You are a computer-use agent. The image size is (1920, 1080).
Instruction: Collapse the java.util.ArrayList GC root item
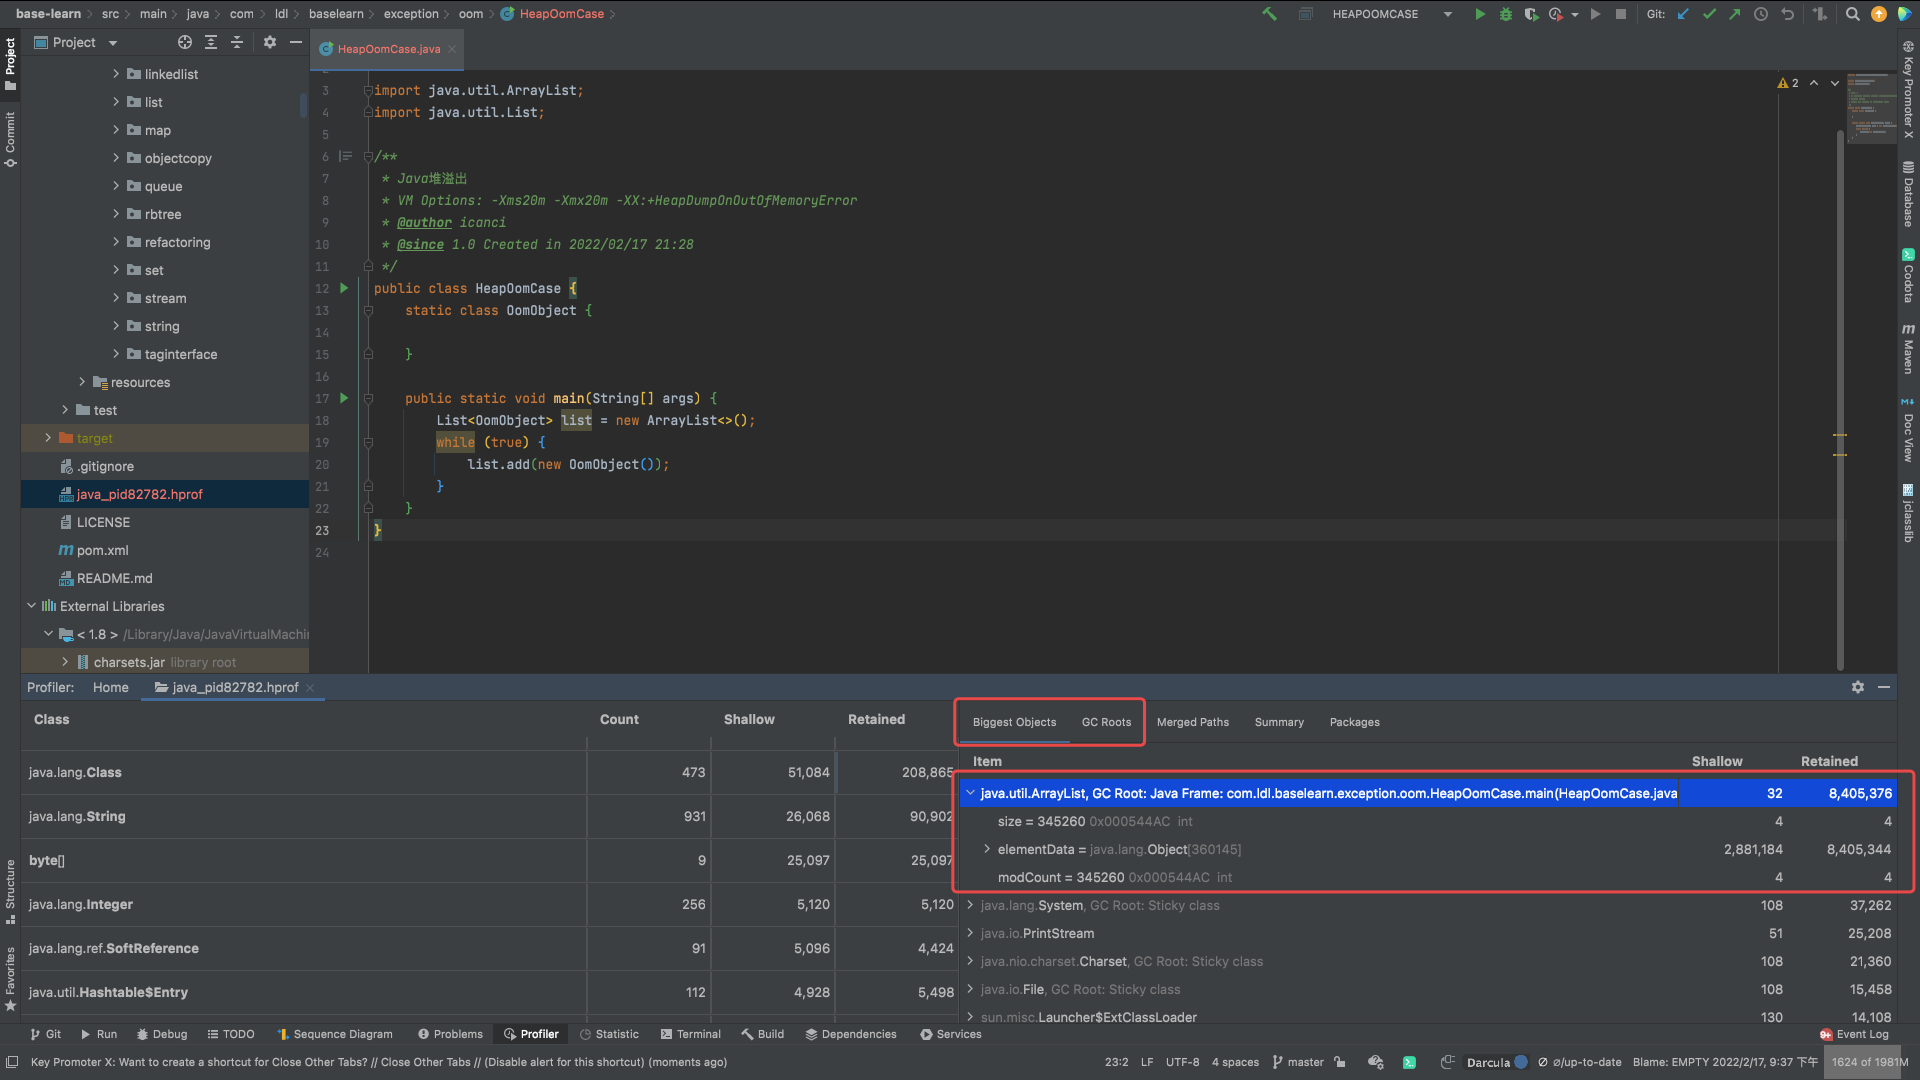(x=970, y=793)
